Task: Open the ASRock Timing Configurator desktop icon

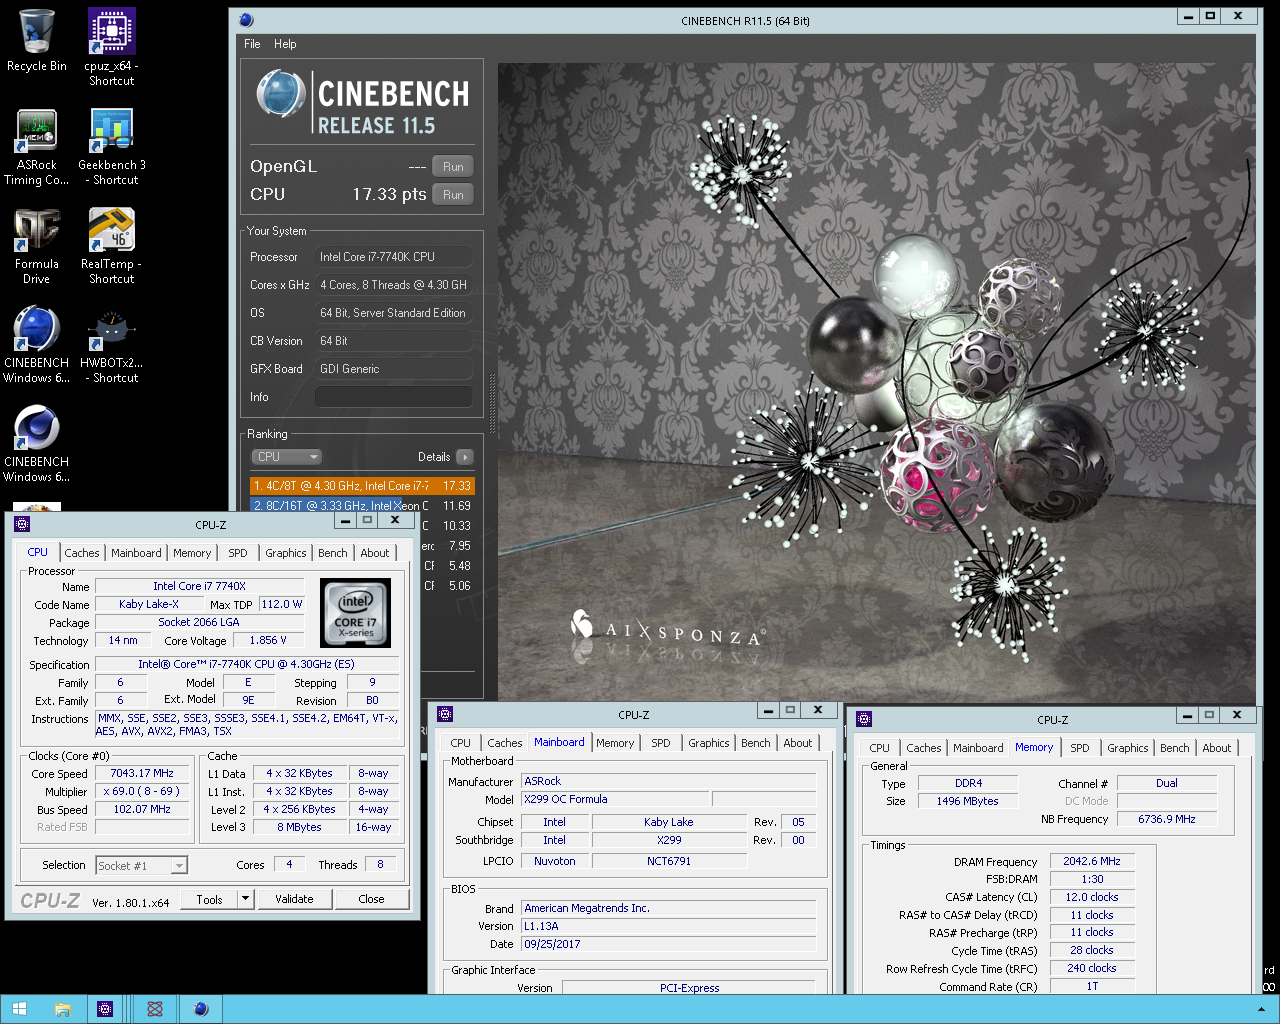Action: [x=37, y=147]
